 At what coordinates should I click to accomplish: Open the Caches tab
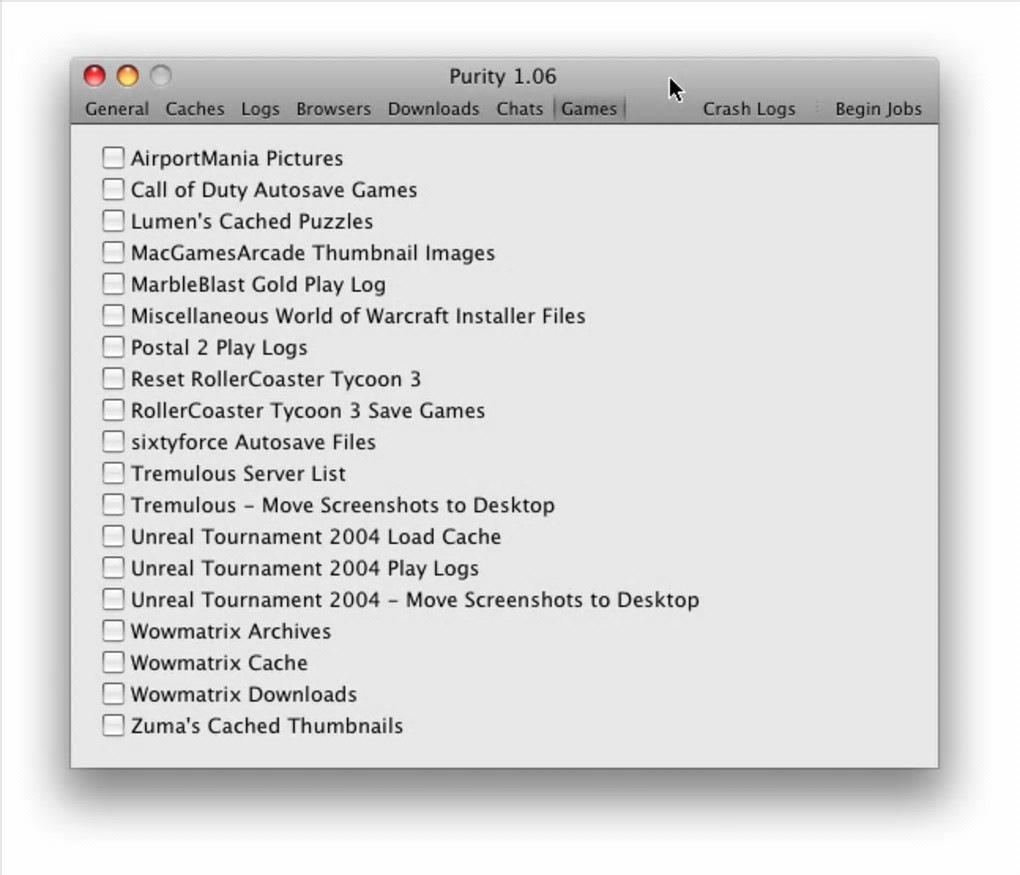pos(195,109)
